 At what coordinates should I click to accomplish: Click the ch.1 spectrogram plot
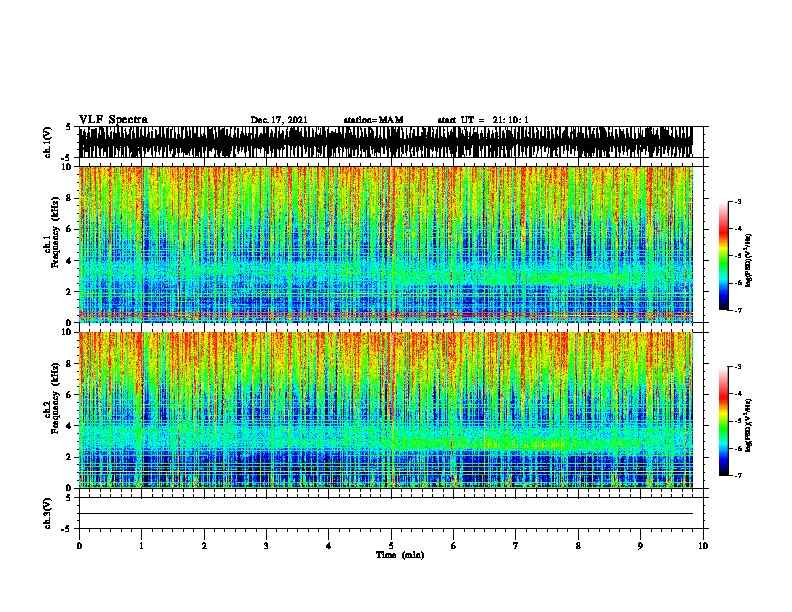(393, 244)
